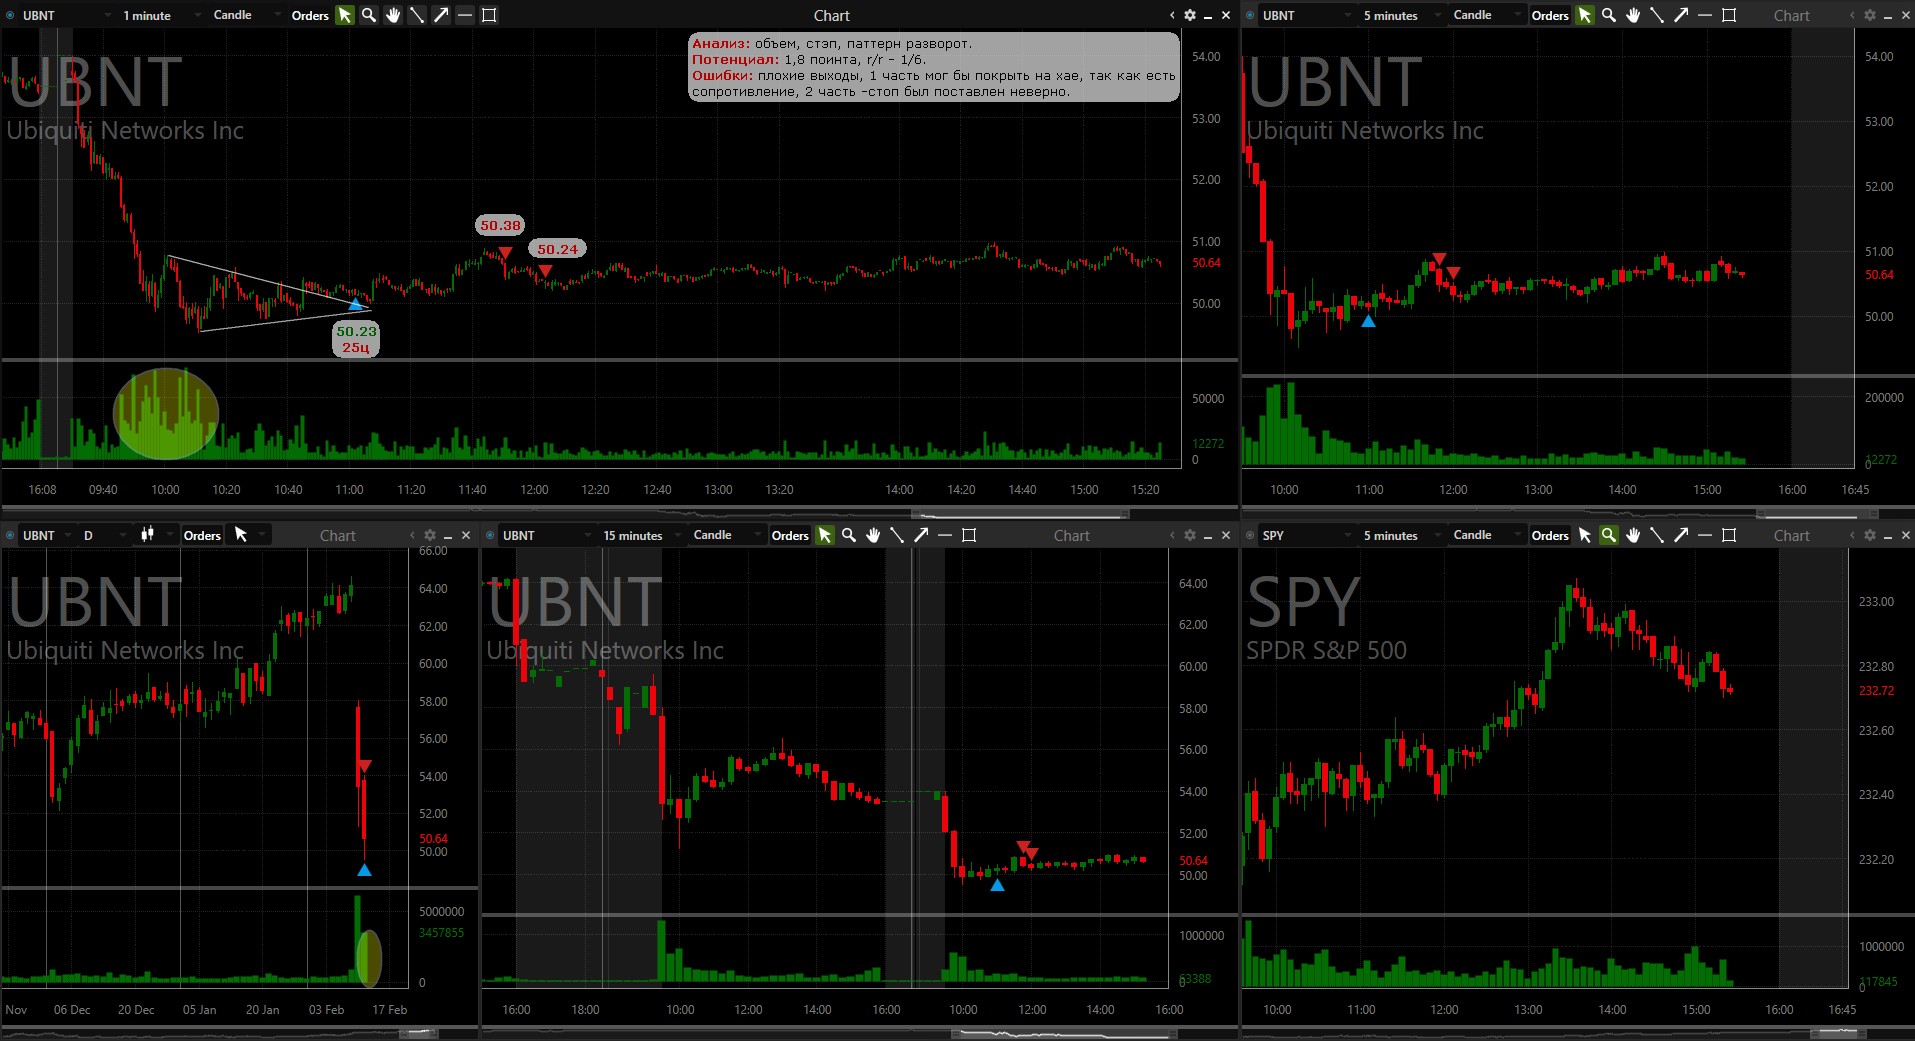Click highlighted magnifier tool in SPY chart
Screen dimensions: 1915x1041
pyautogui.click(x=1609, y=535)
